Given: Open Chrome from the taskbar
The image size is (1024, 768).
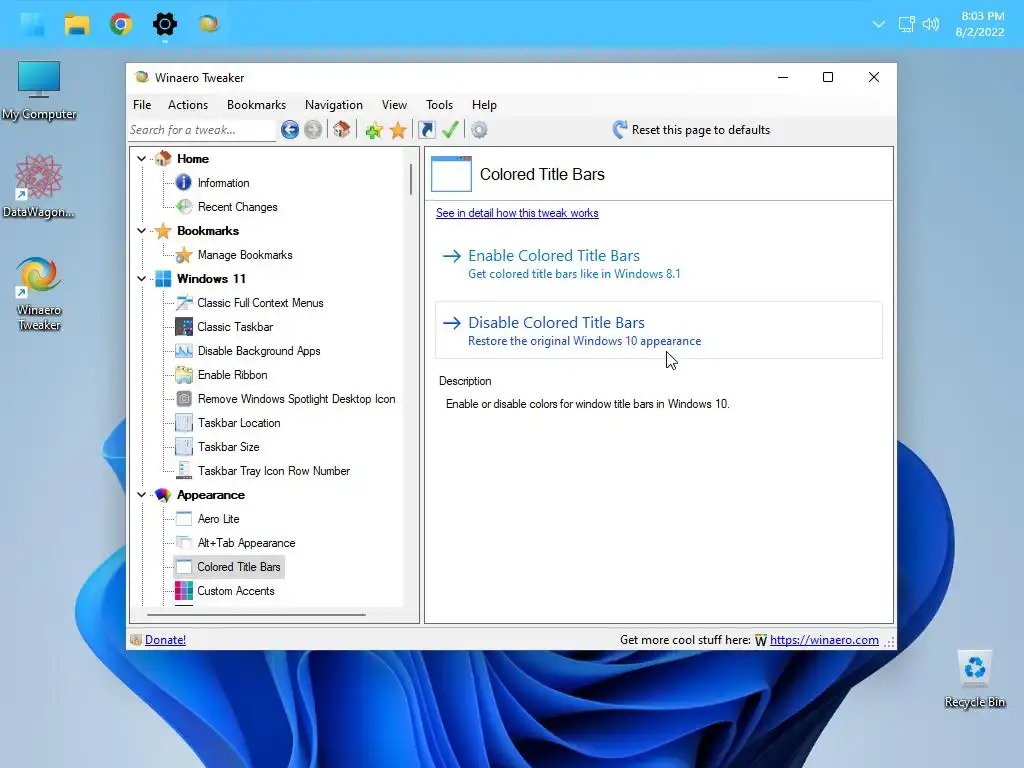Looking at the screenshot, I should 121,24.
